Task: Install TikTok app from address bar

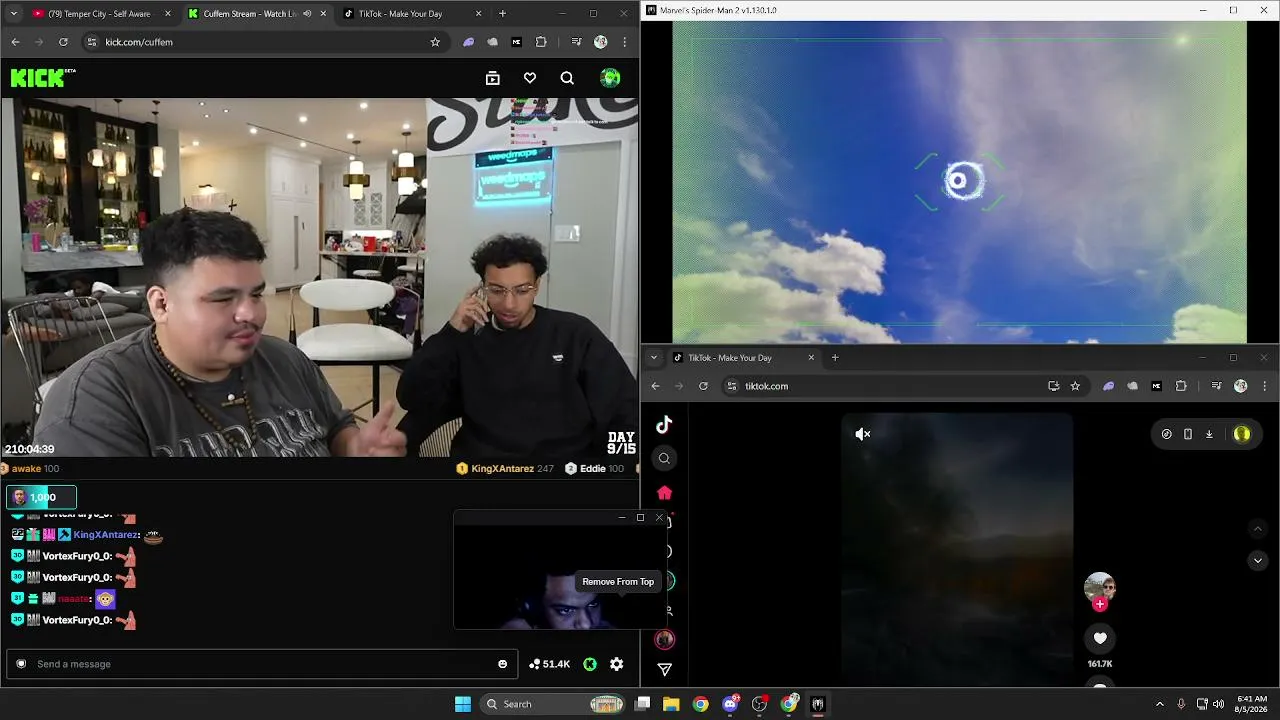Action: [1053, 386]
